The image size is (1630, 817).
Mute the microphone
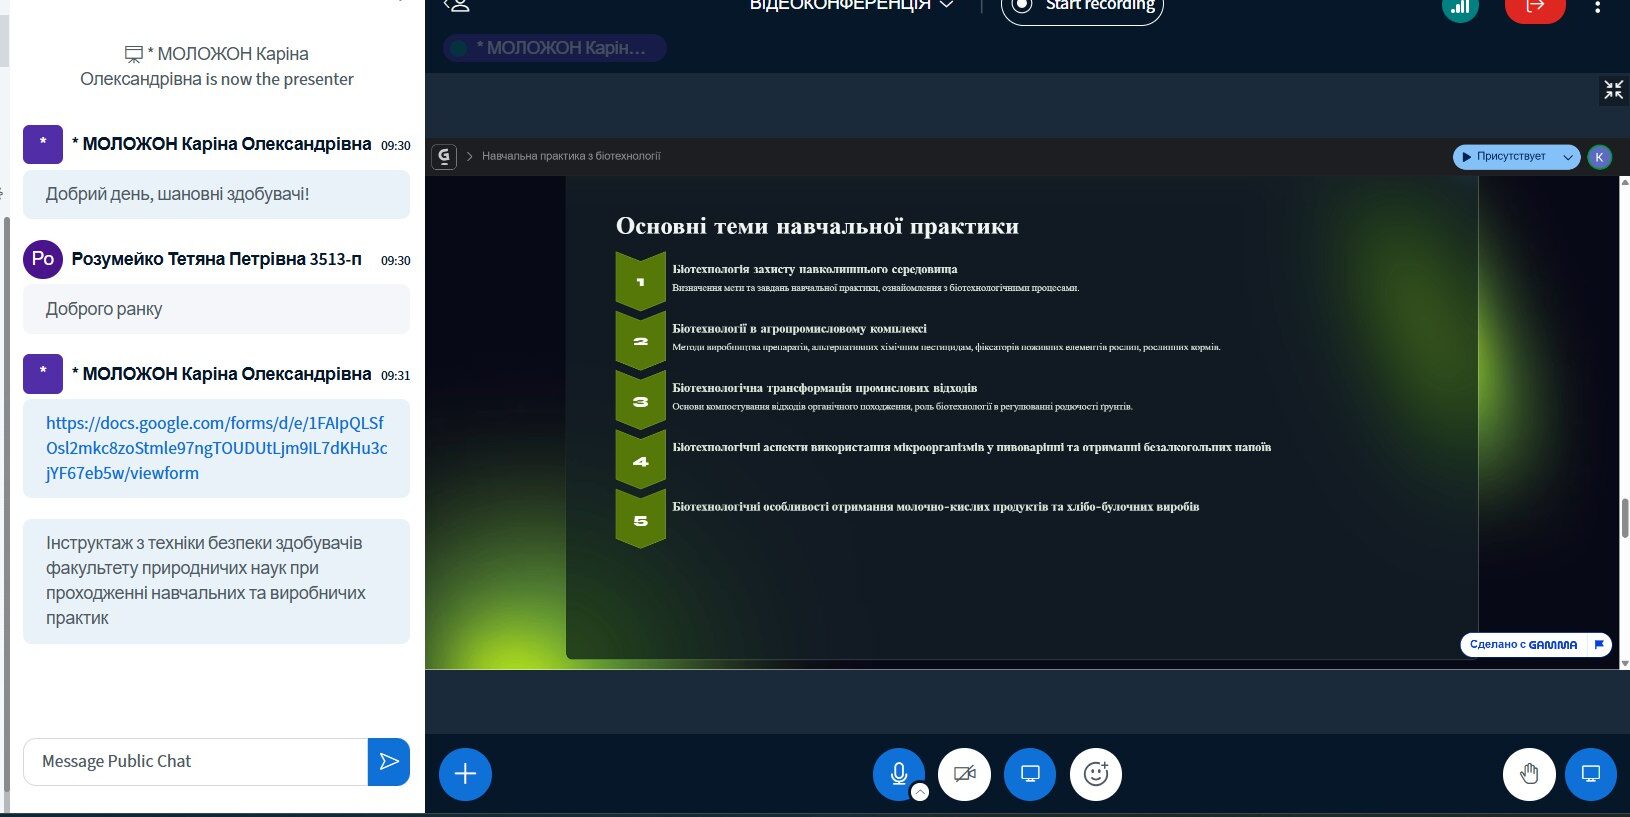898,773
